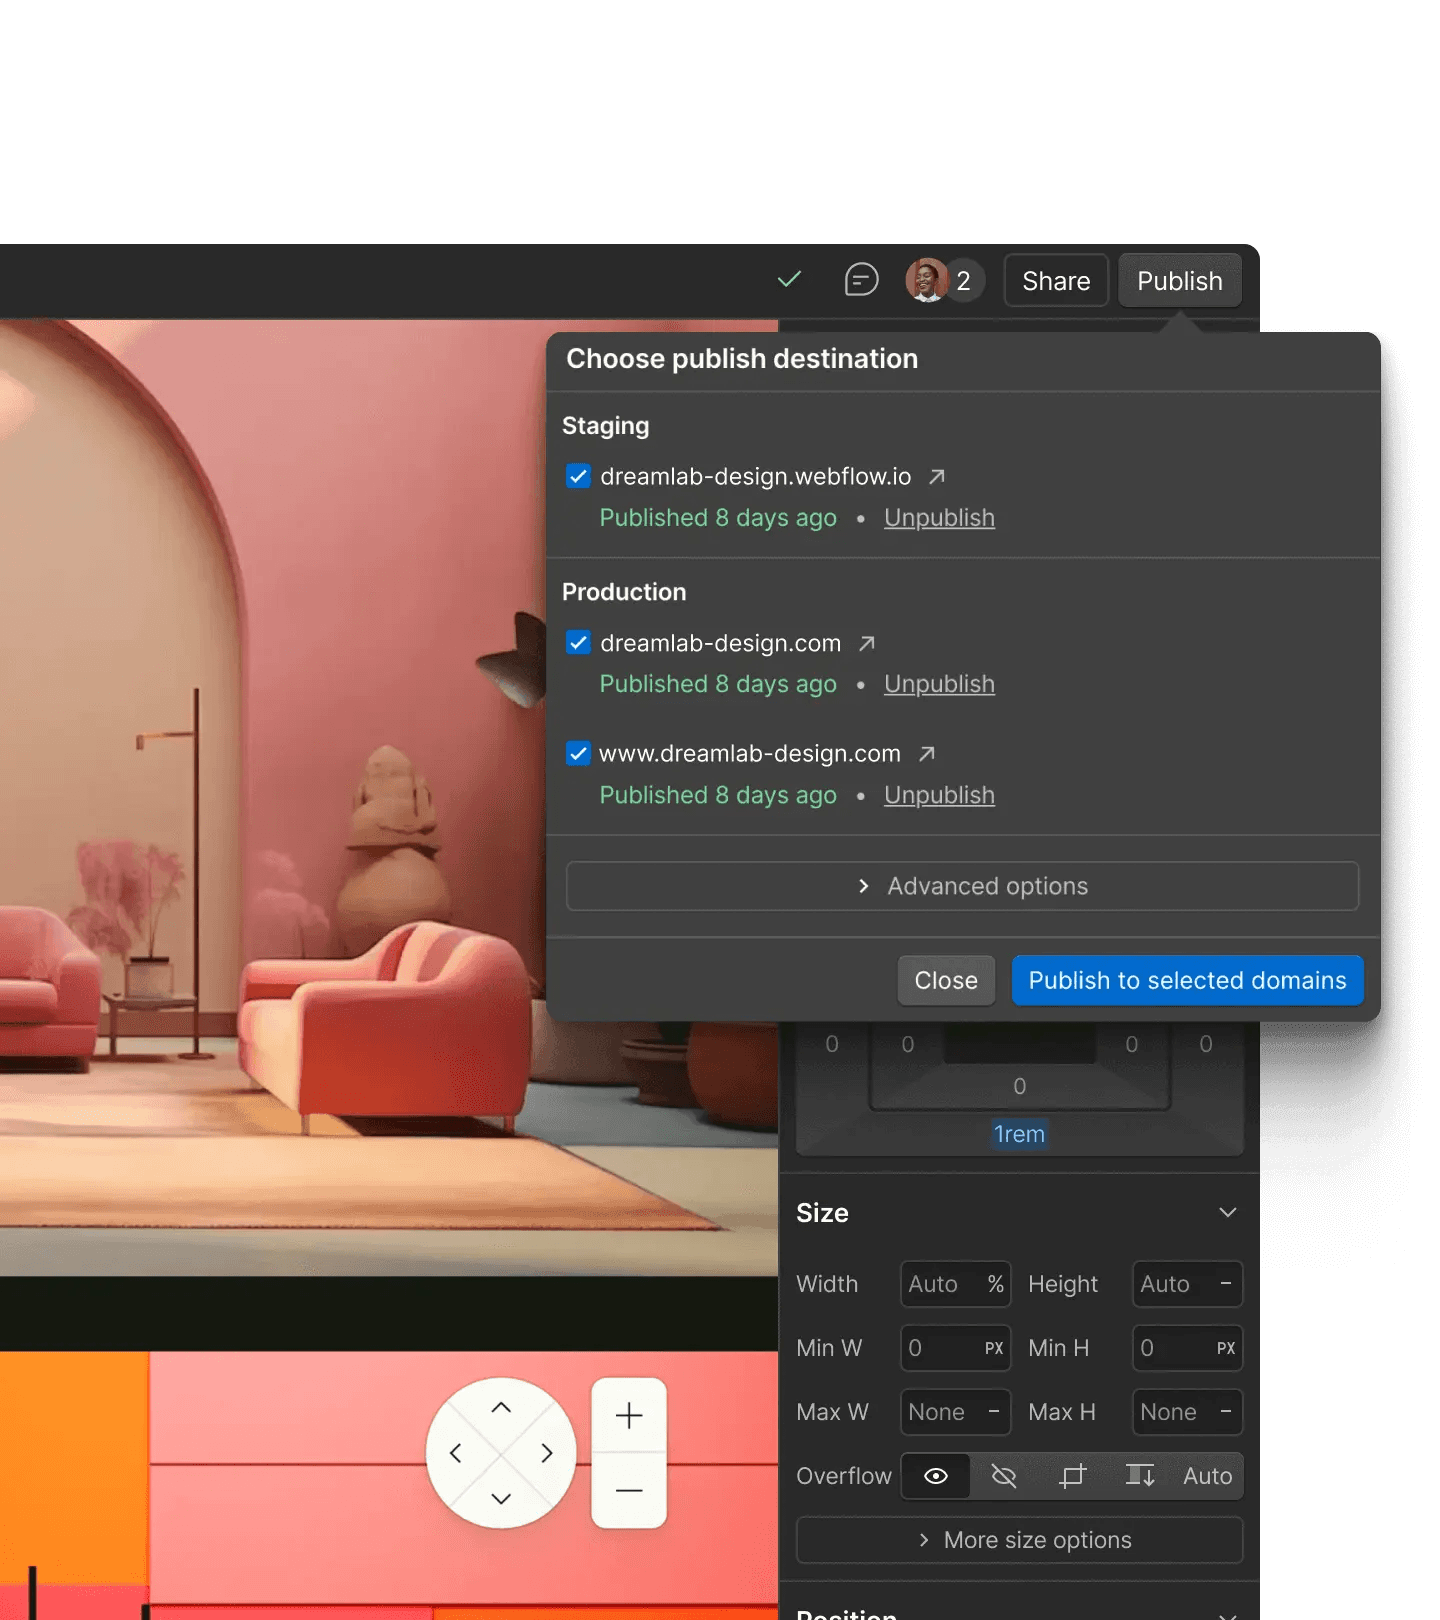Viewport: 1440px width, 1620px height.
Task: Expand Advanced options section
Action: coord(962,886)
